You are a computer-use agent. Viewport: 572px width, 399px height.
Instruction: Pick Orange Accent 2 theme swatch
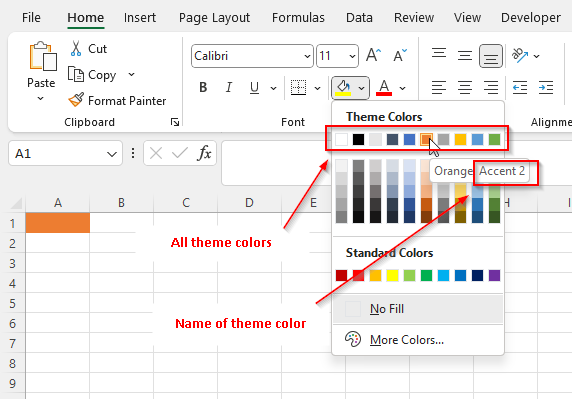(x=426, y=139)
